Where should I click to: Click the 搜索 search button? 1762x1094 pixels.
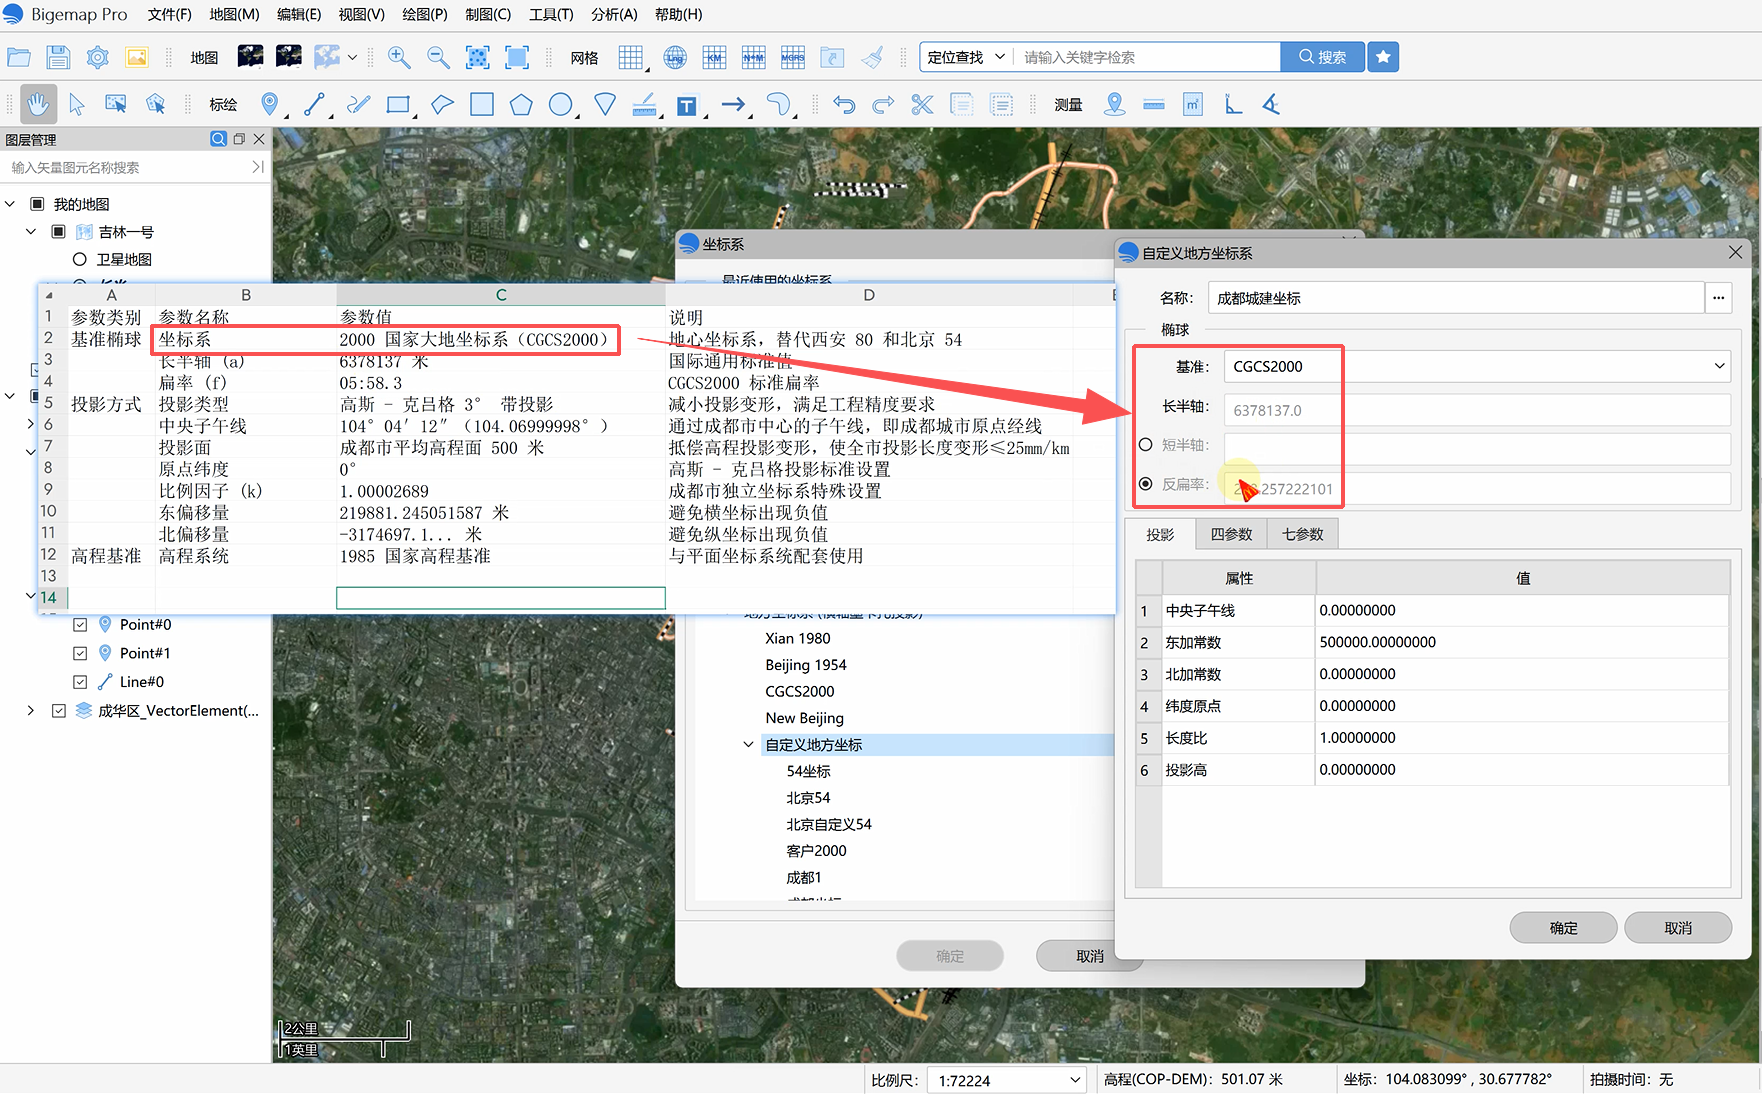point(1322,57)
